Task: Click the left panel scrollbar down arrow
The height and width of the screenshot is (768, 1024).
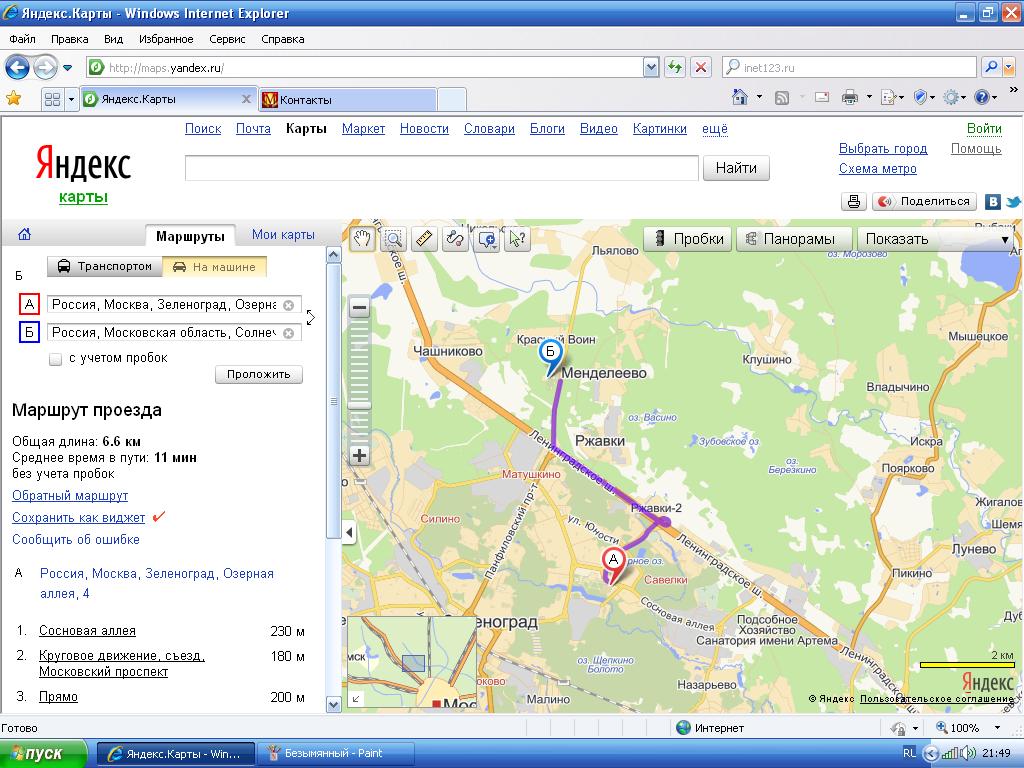Action: click(x=333, y=705)
